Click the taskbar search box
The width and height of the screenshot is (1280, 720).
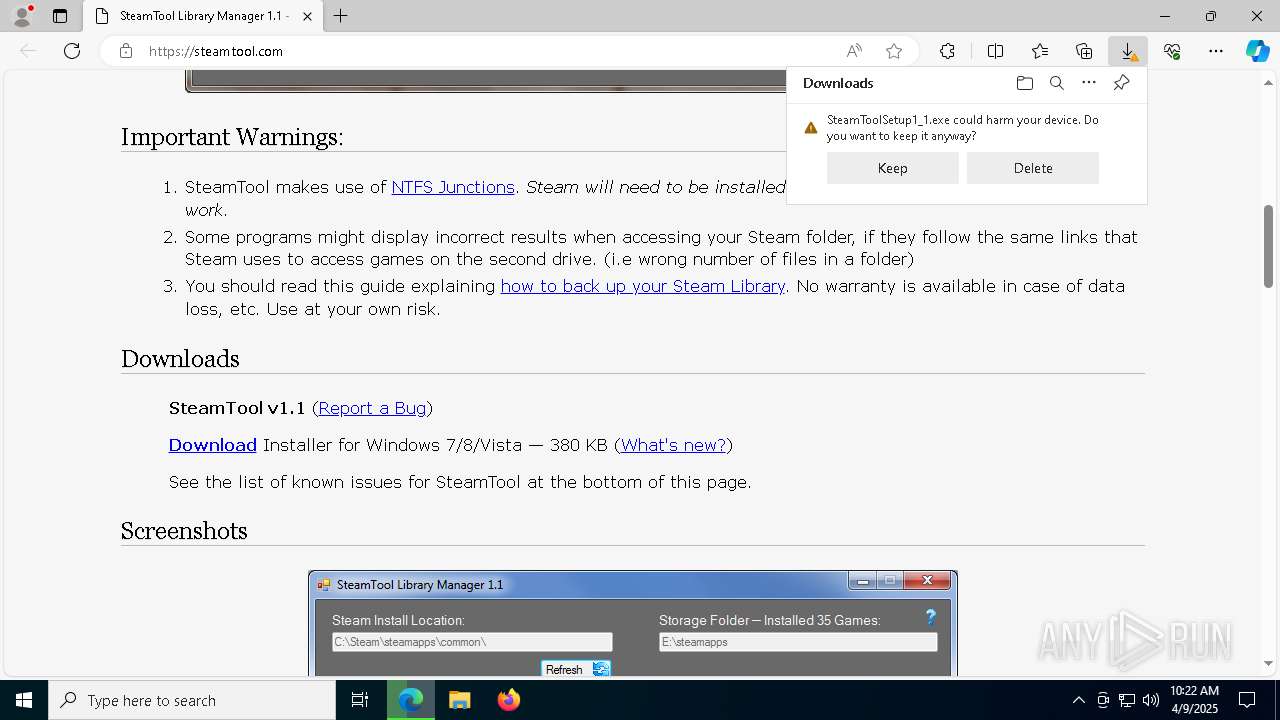coord(192,700)
